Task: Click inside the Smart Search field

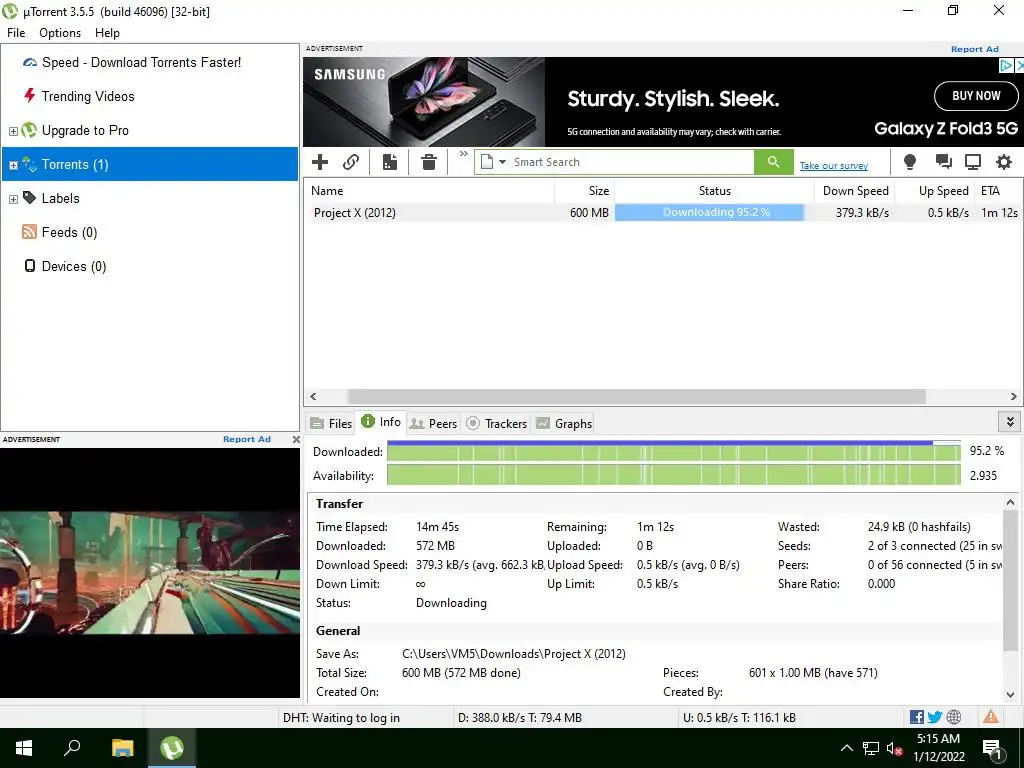Action: pos(630,162)
